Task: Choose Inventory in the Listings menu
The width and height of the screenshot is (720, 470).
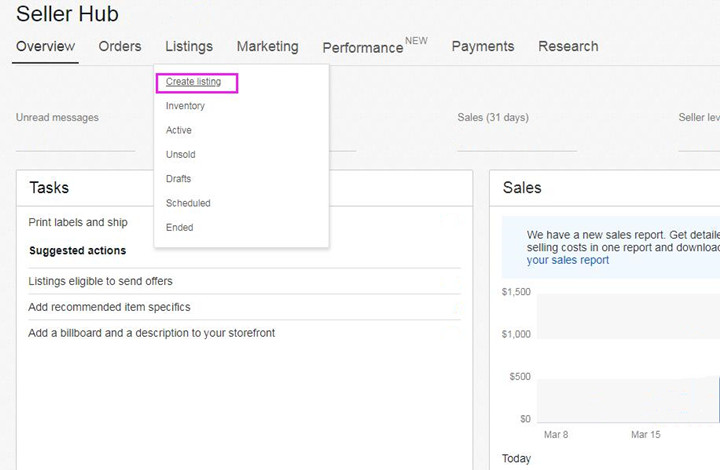Action: (185, 106)
